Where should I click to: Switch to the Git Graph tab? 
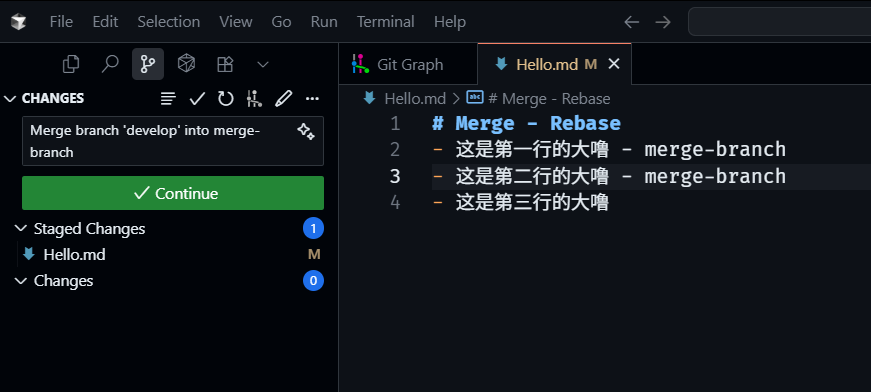[x=408, y=64]
